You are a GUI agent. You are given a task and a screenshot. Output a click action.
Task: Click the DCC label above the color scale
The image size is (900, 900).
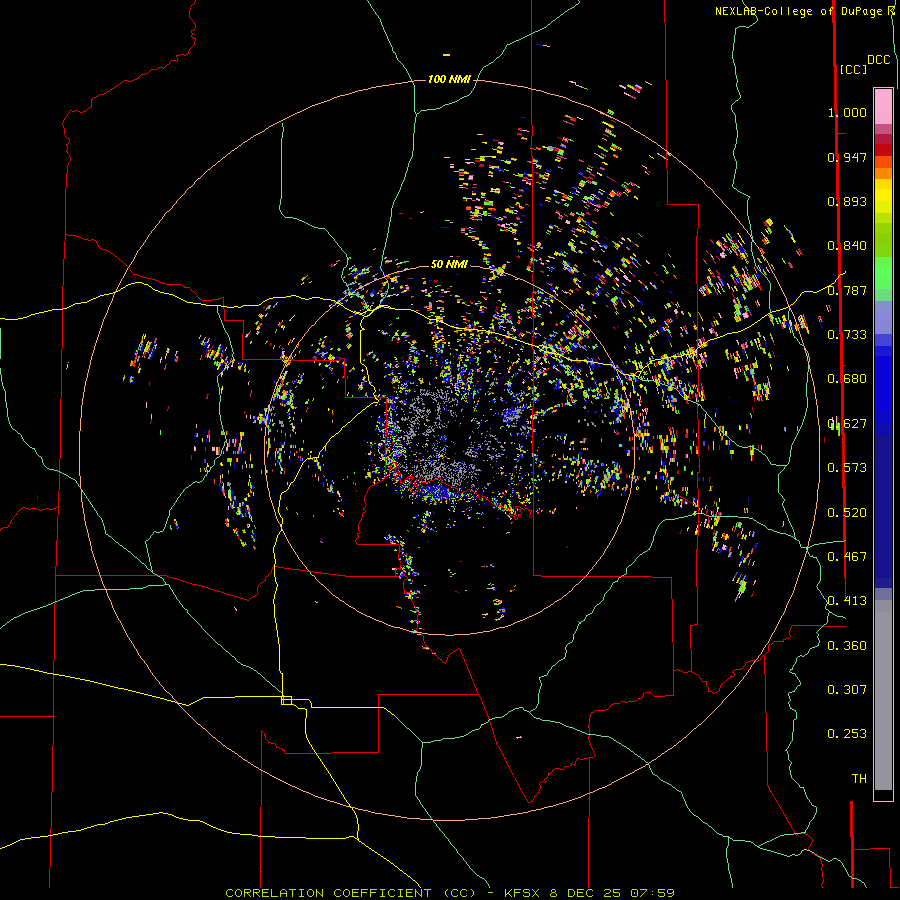pos(878,60)
